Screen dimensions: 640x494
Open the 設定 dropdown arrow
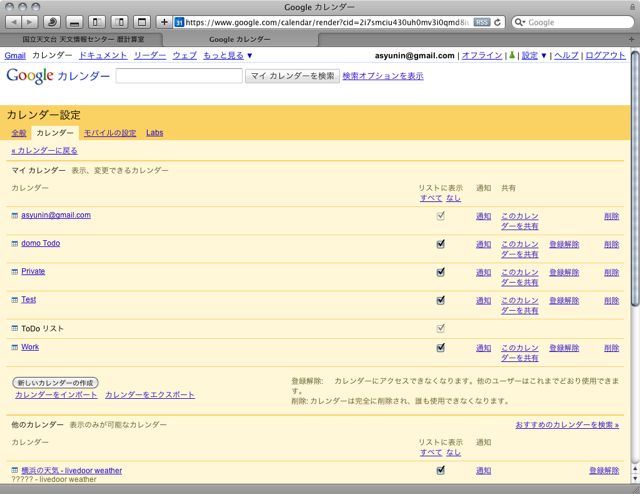pyautogui.click(x=544, y=56)
